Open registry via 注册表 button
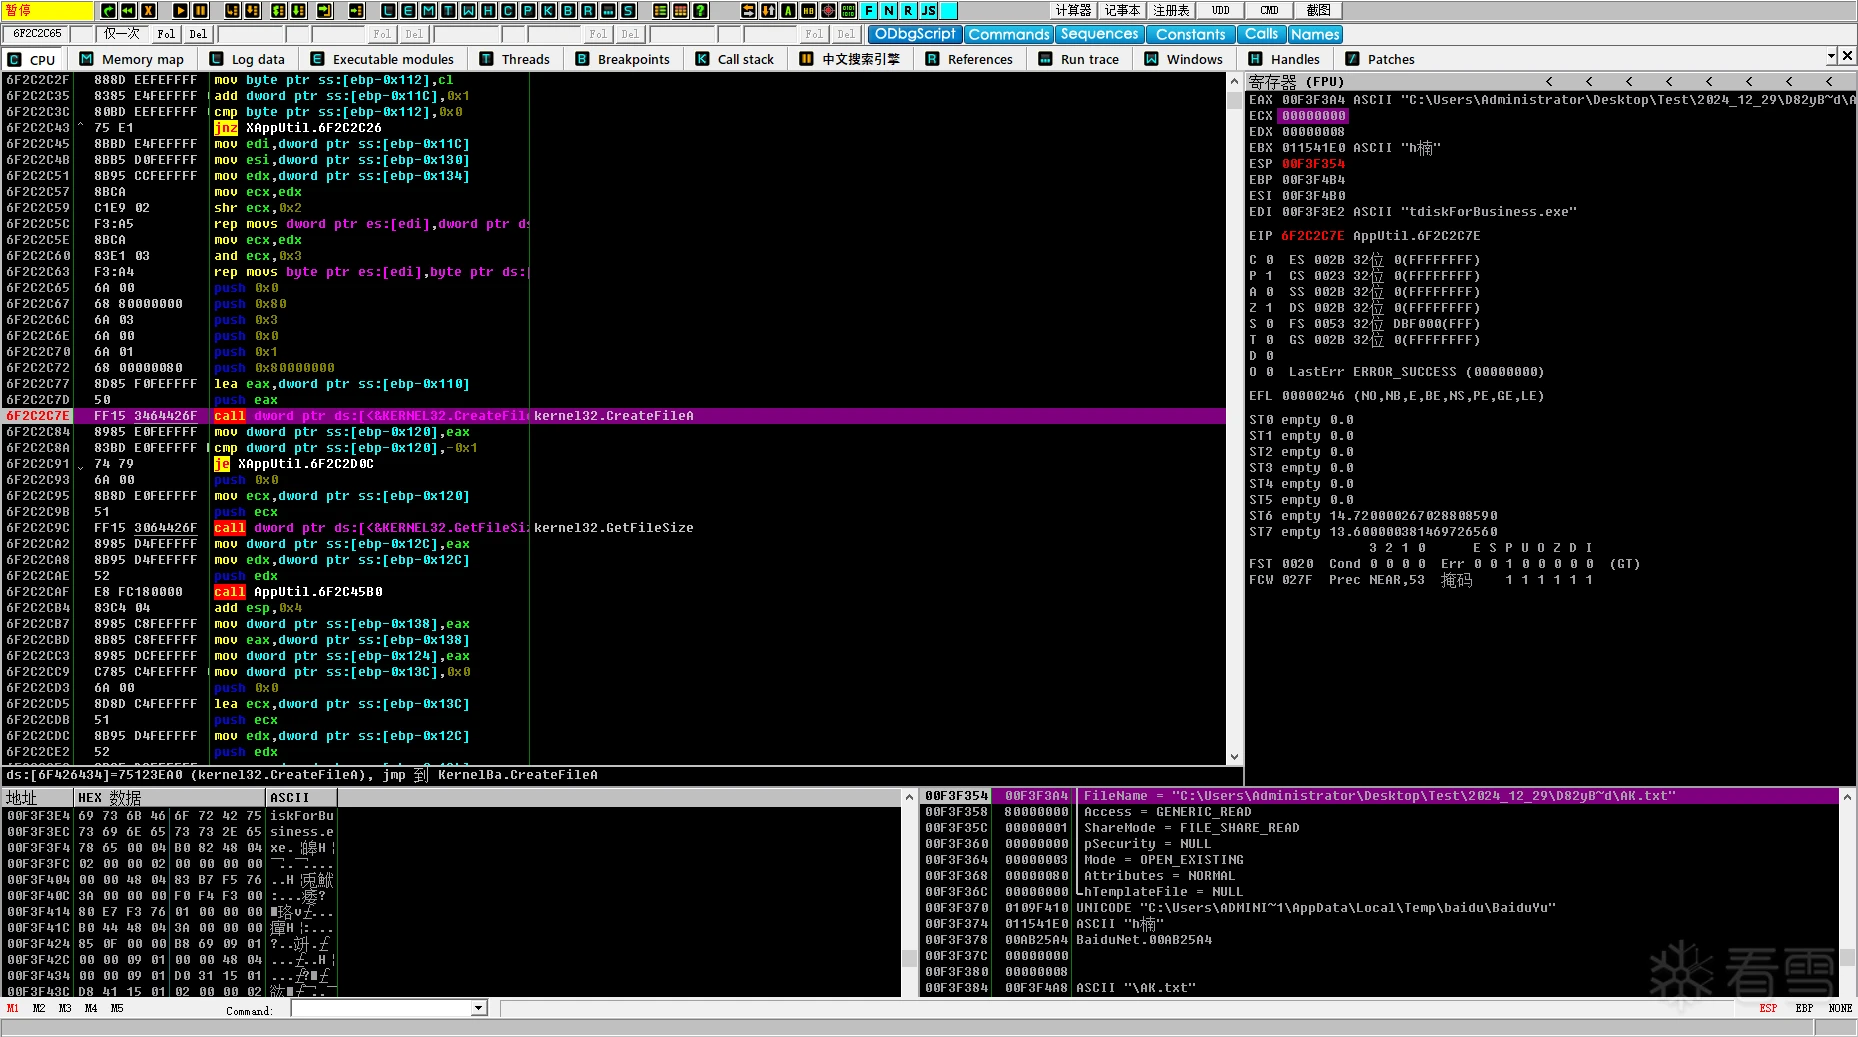Screen dimensions: 1858x1037 pos(1172,10)
